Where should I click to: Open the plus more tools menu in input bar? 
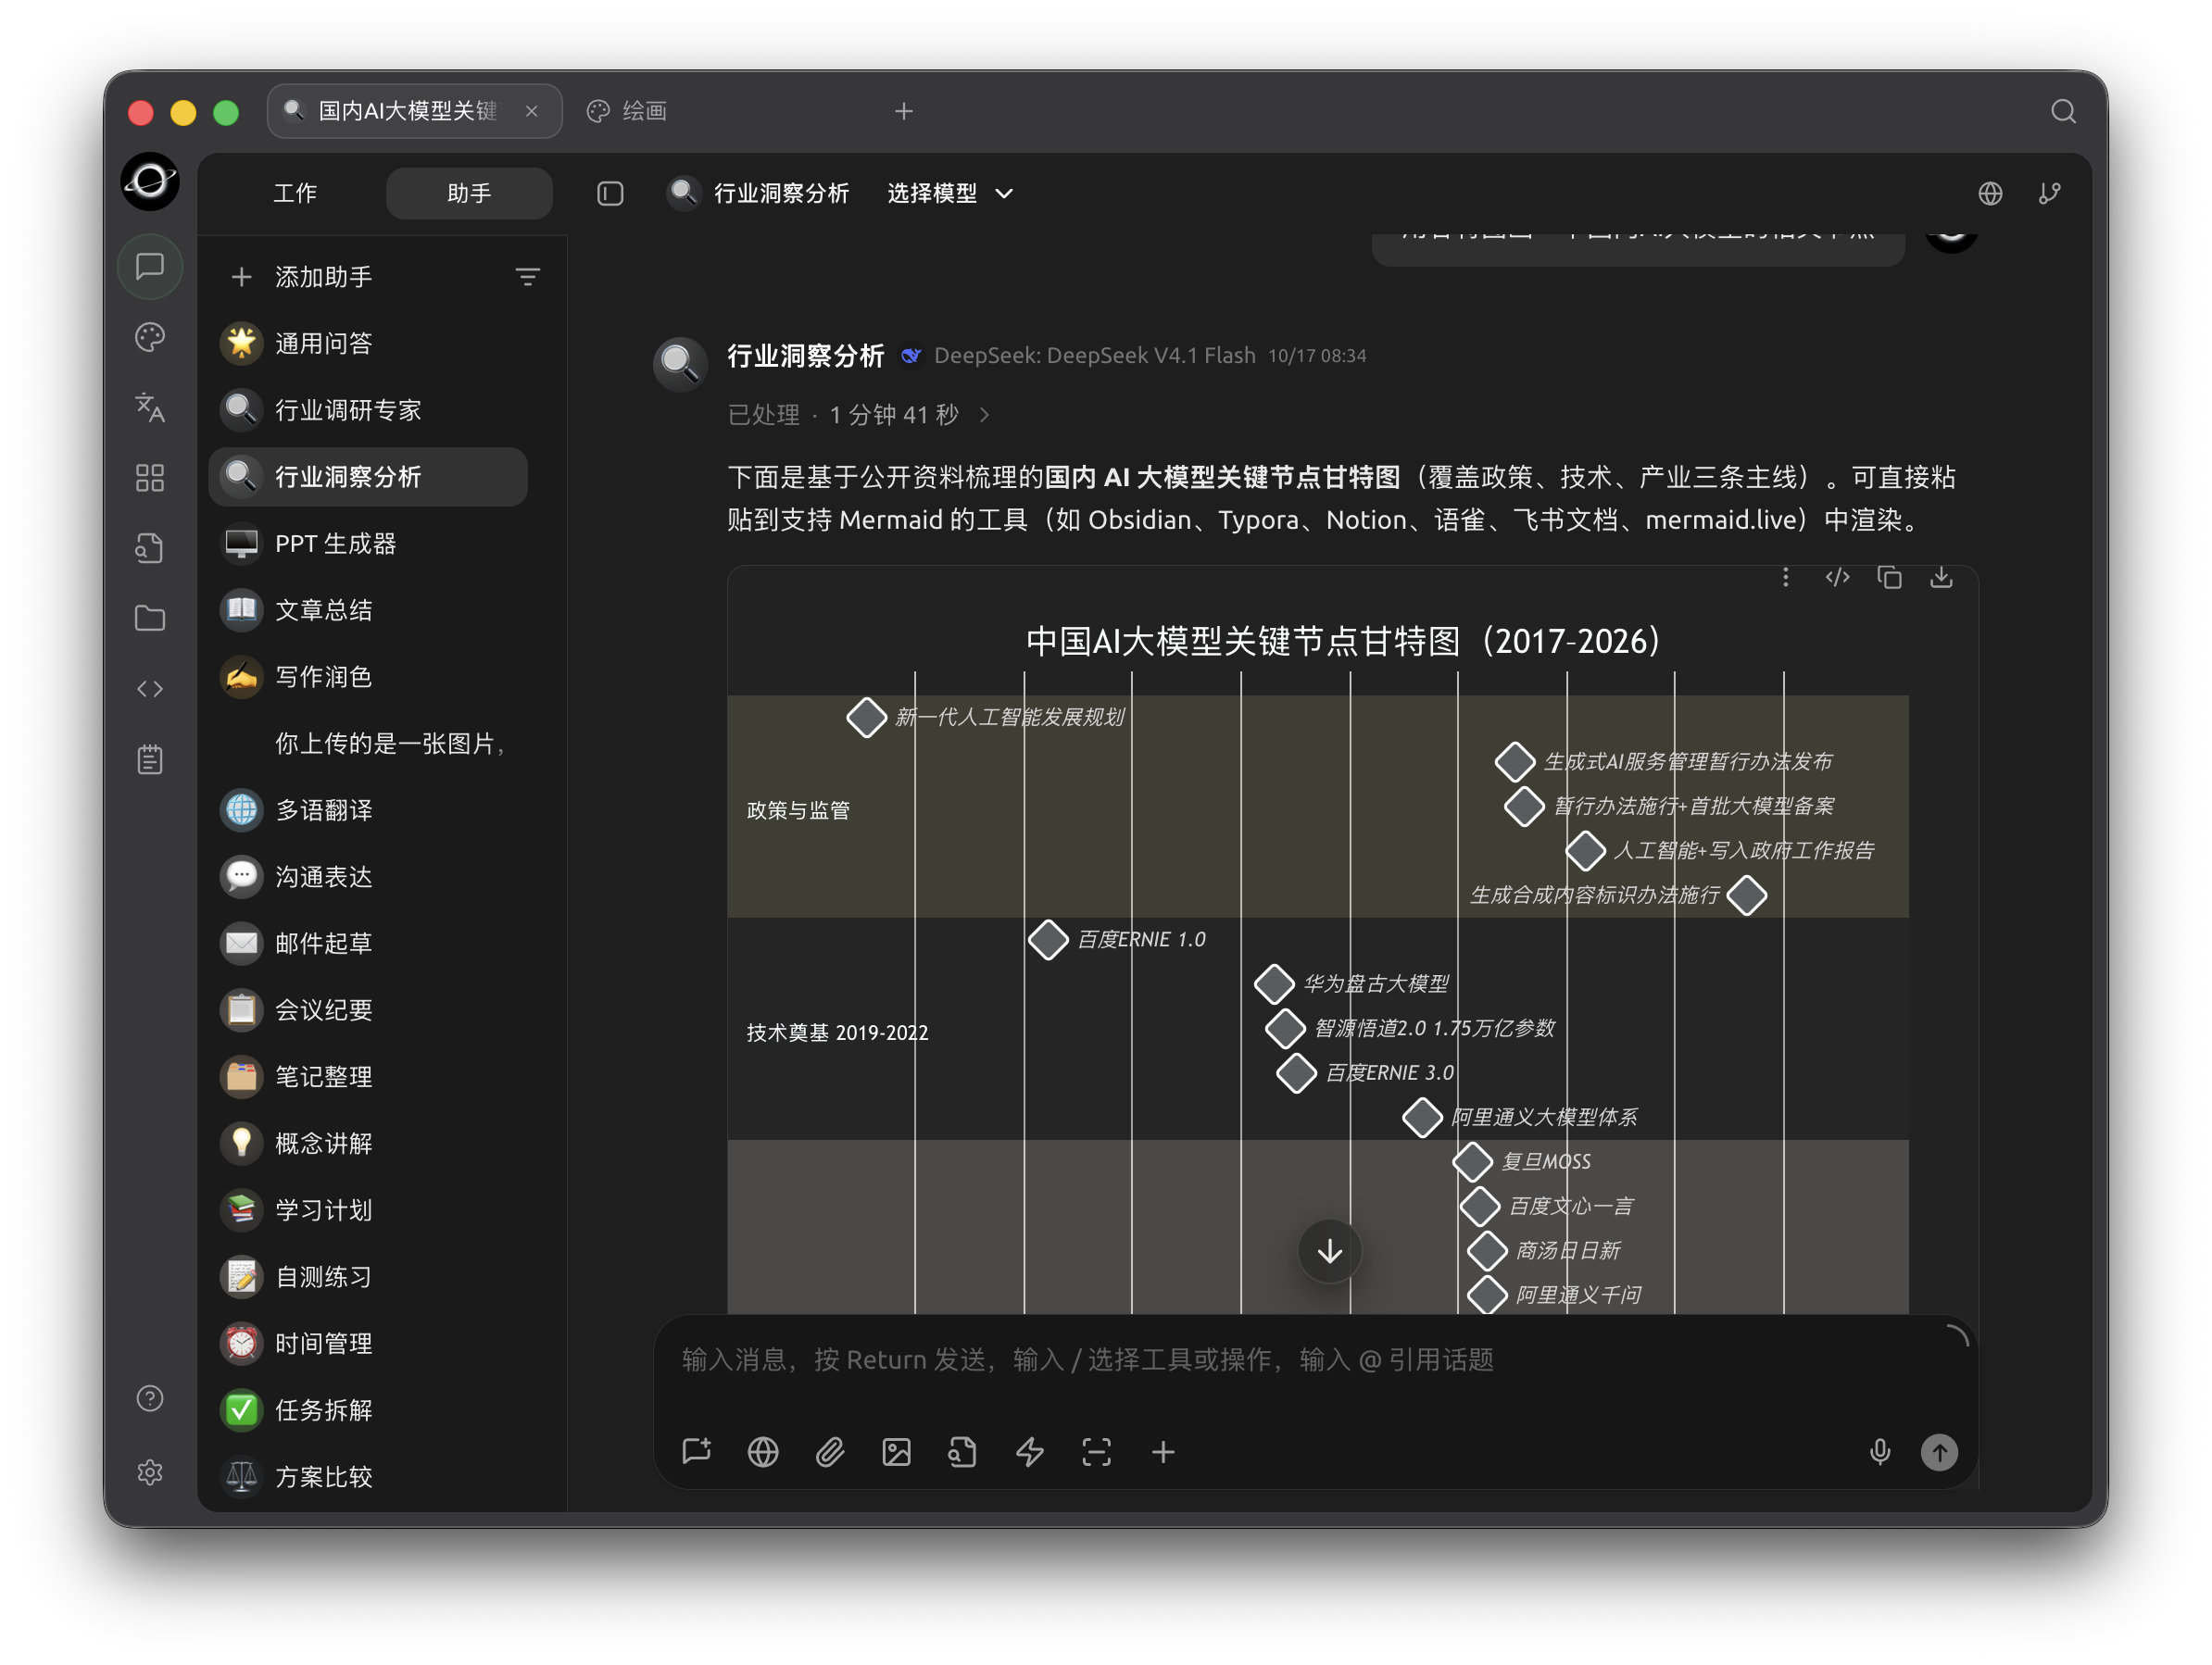click(x=1163, y=1452)
